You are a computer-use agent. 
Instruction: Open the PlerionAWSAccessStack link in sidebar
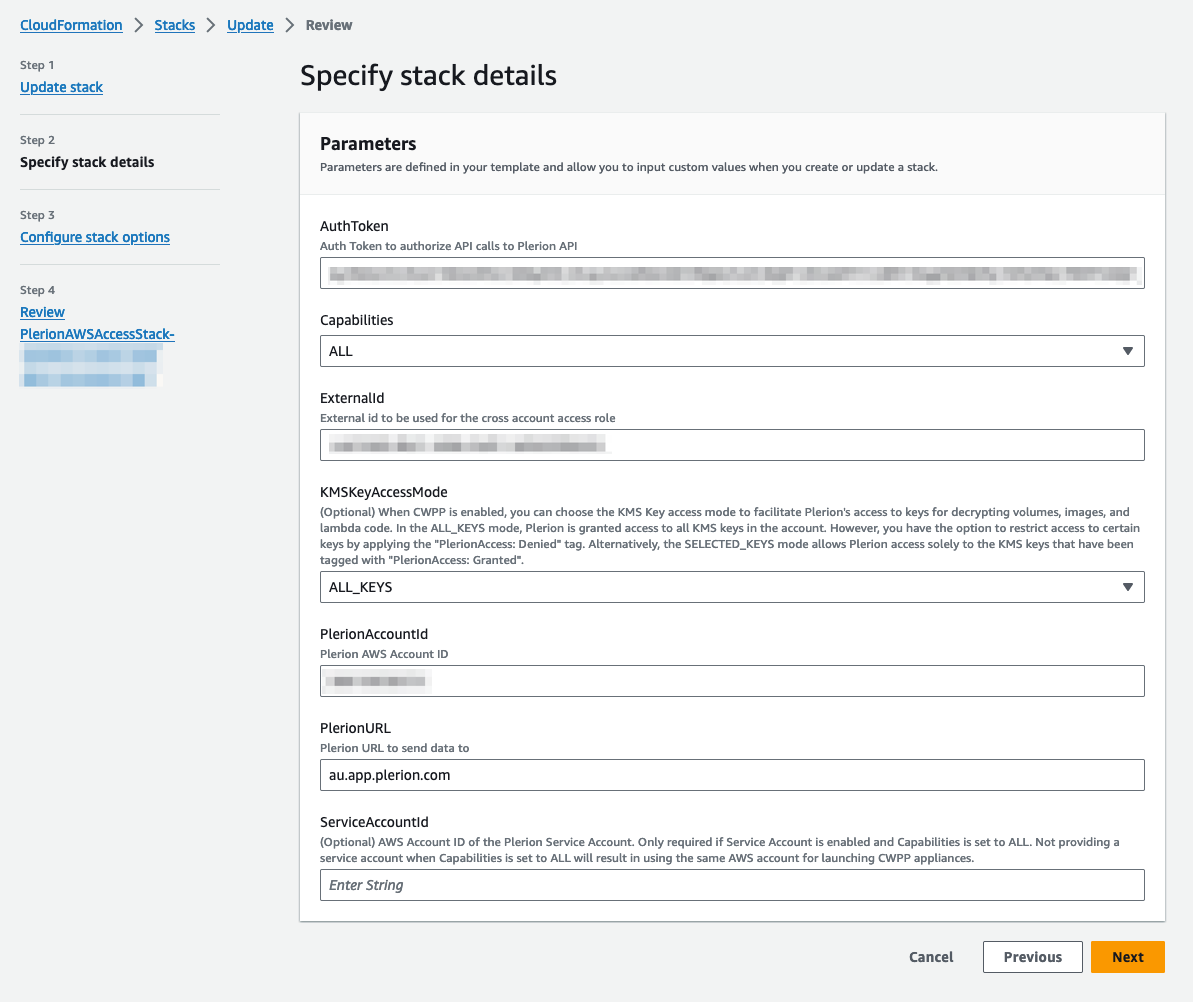tap(97, 334)
